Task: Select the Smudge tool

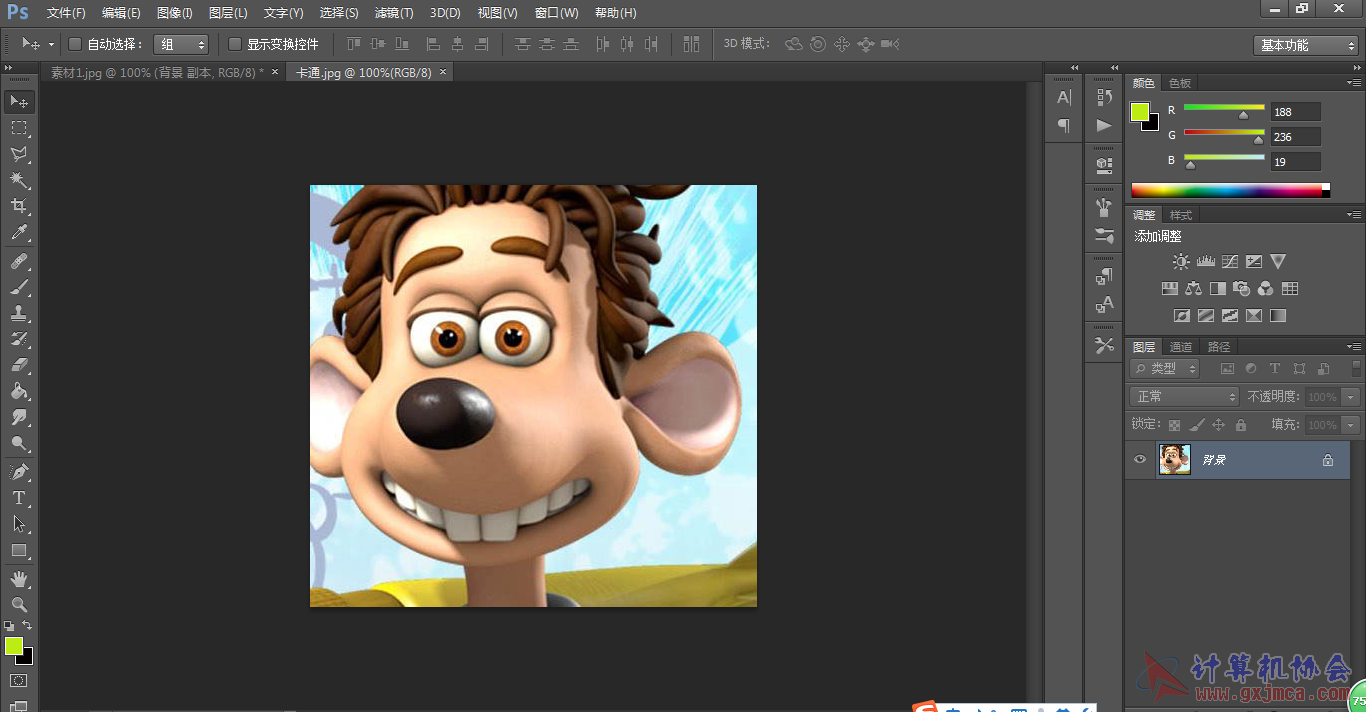Action: (x=19, y=417)
